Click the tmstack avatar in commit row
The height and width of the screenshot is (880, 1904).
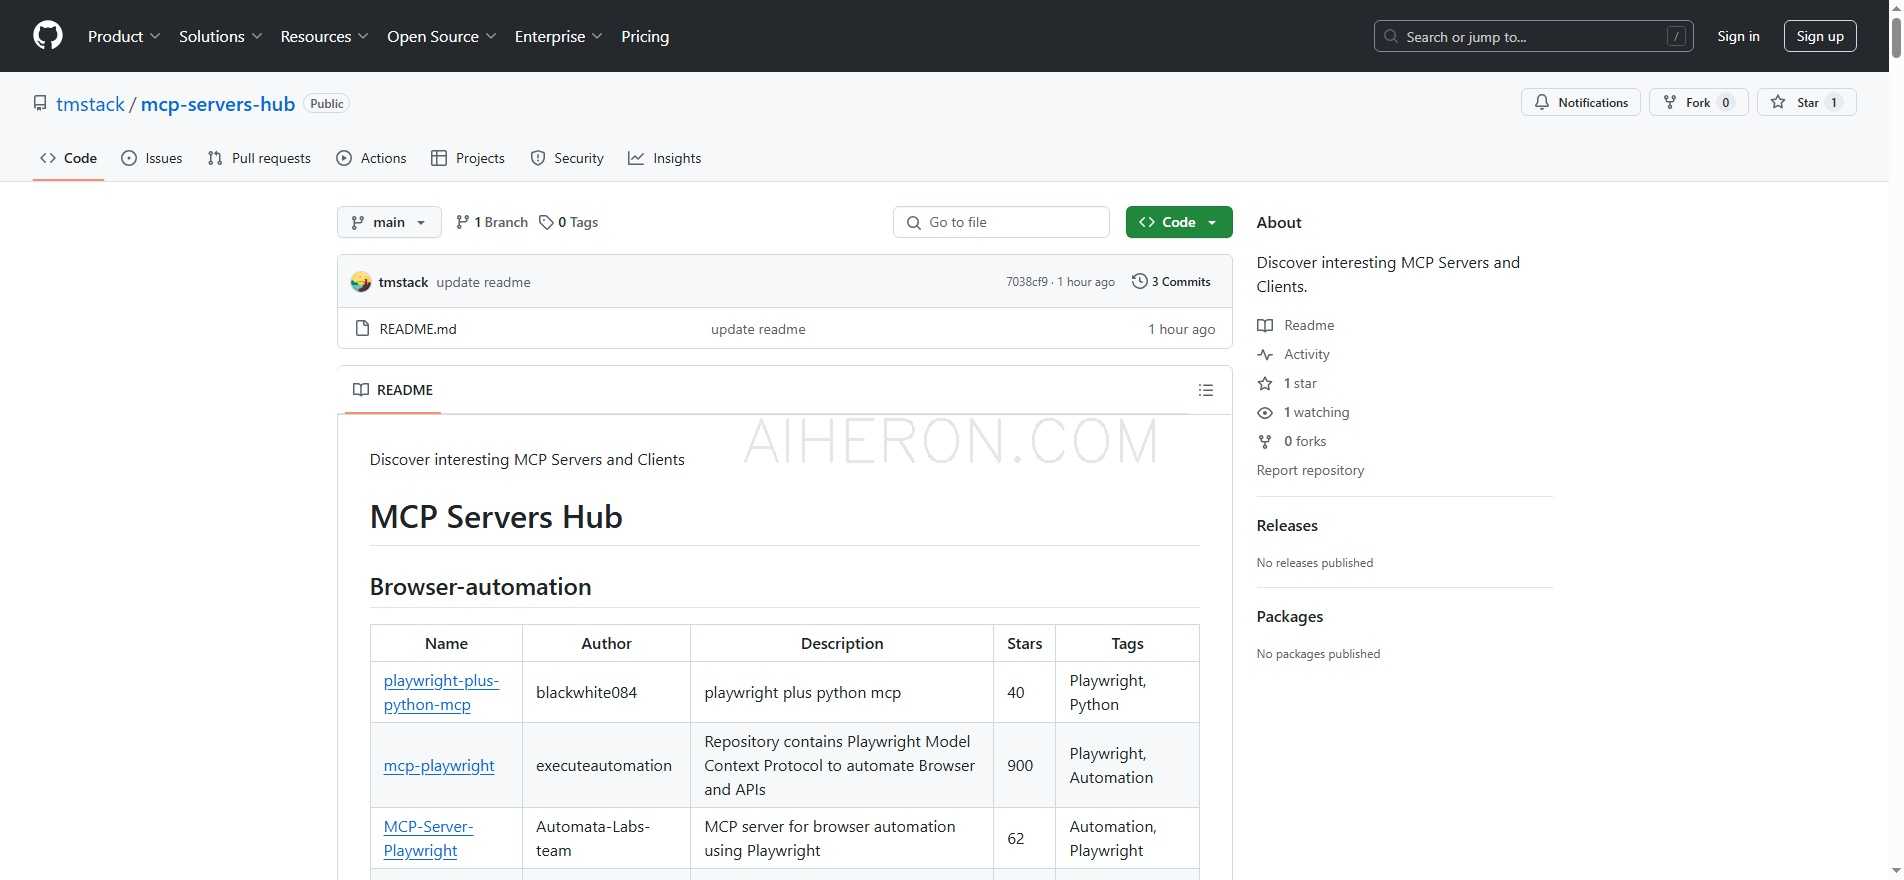click(x=361, y=282)
